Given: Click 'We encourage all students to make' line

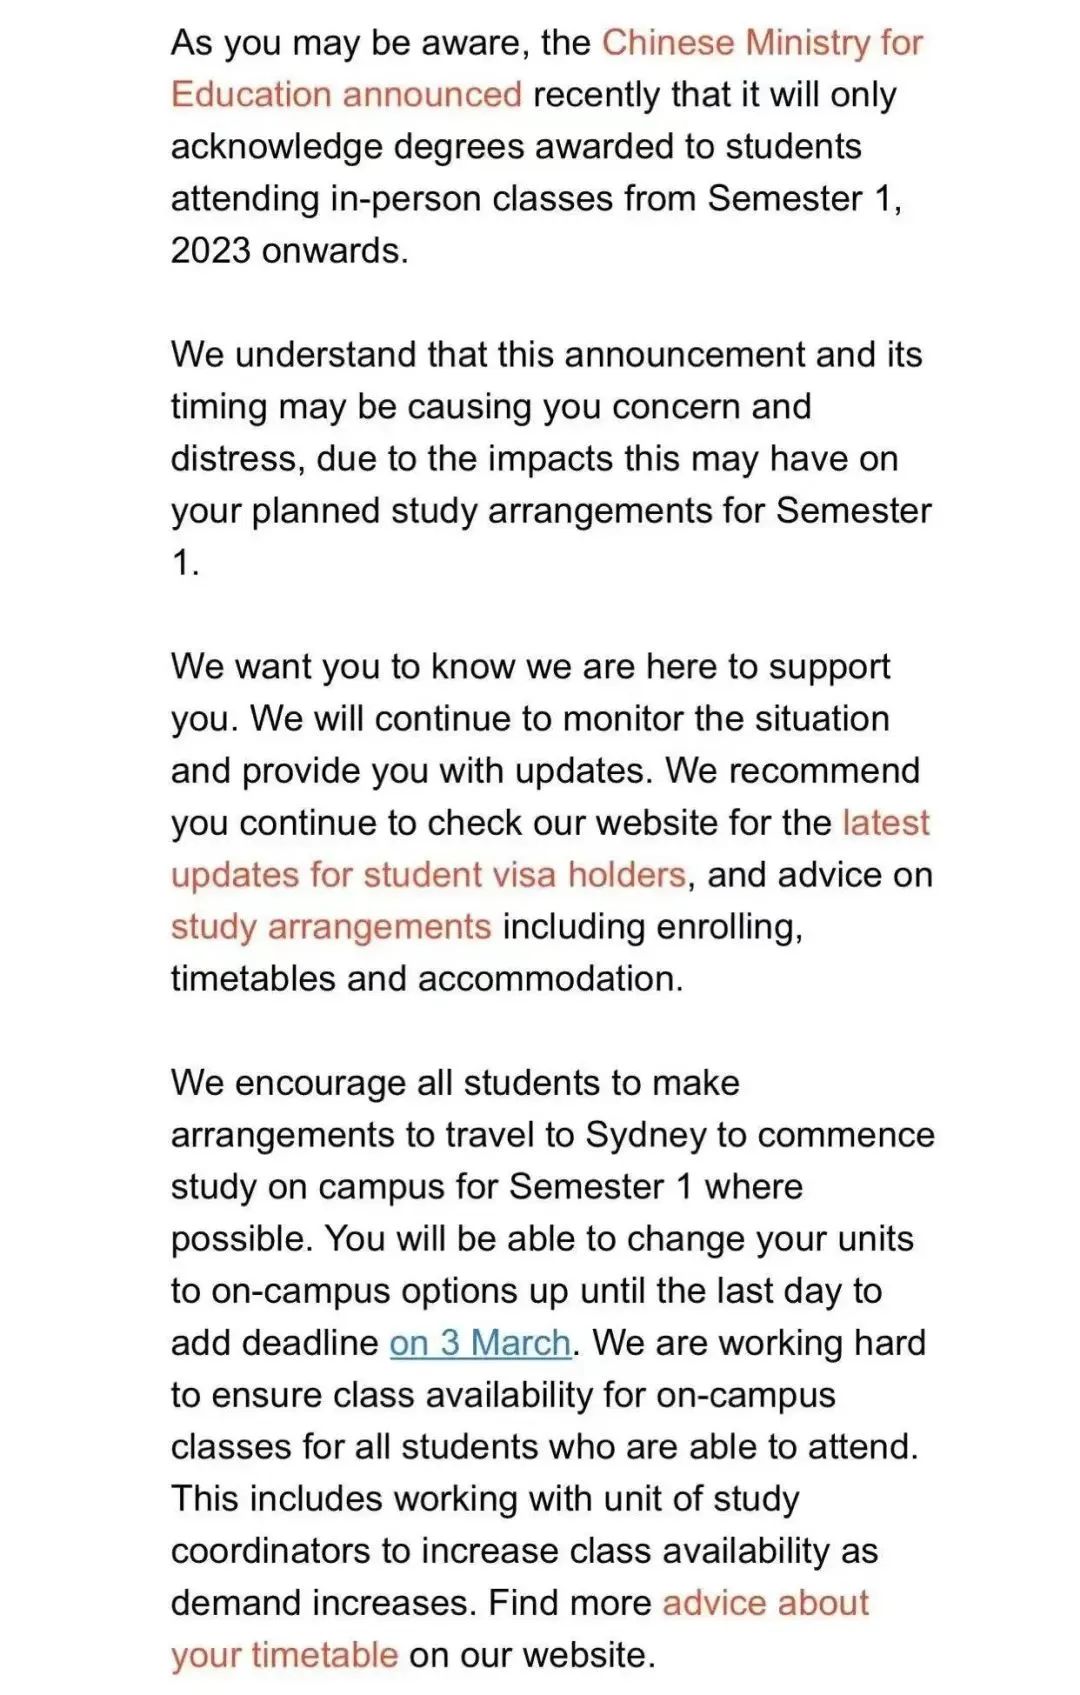Looking at the screenshot, I should coord(455,1083).
